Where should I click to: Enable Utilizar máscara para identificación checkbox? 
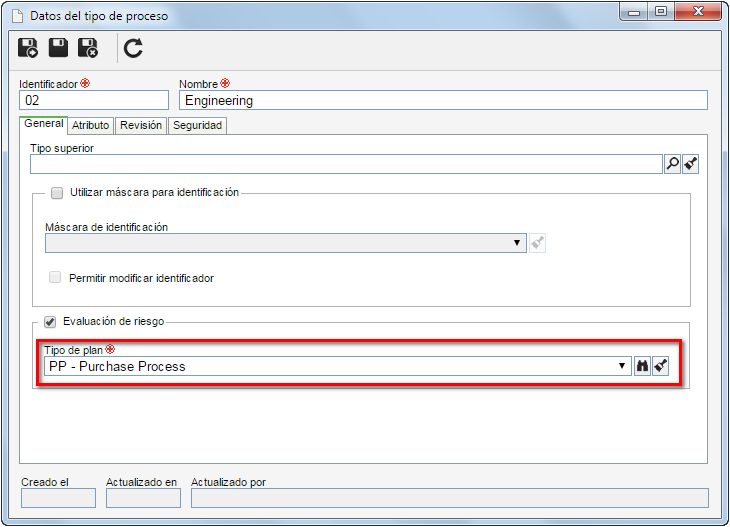point(57,193)
